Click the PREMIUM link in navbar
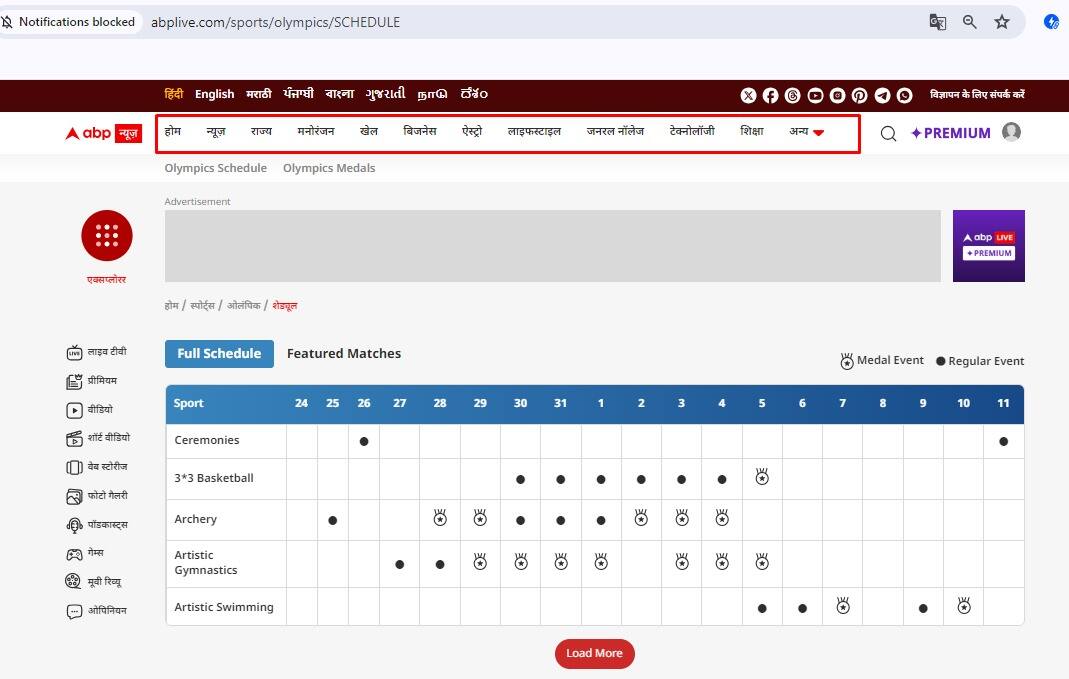 (x=950, y=133)
